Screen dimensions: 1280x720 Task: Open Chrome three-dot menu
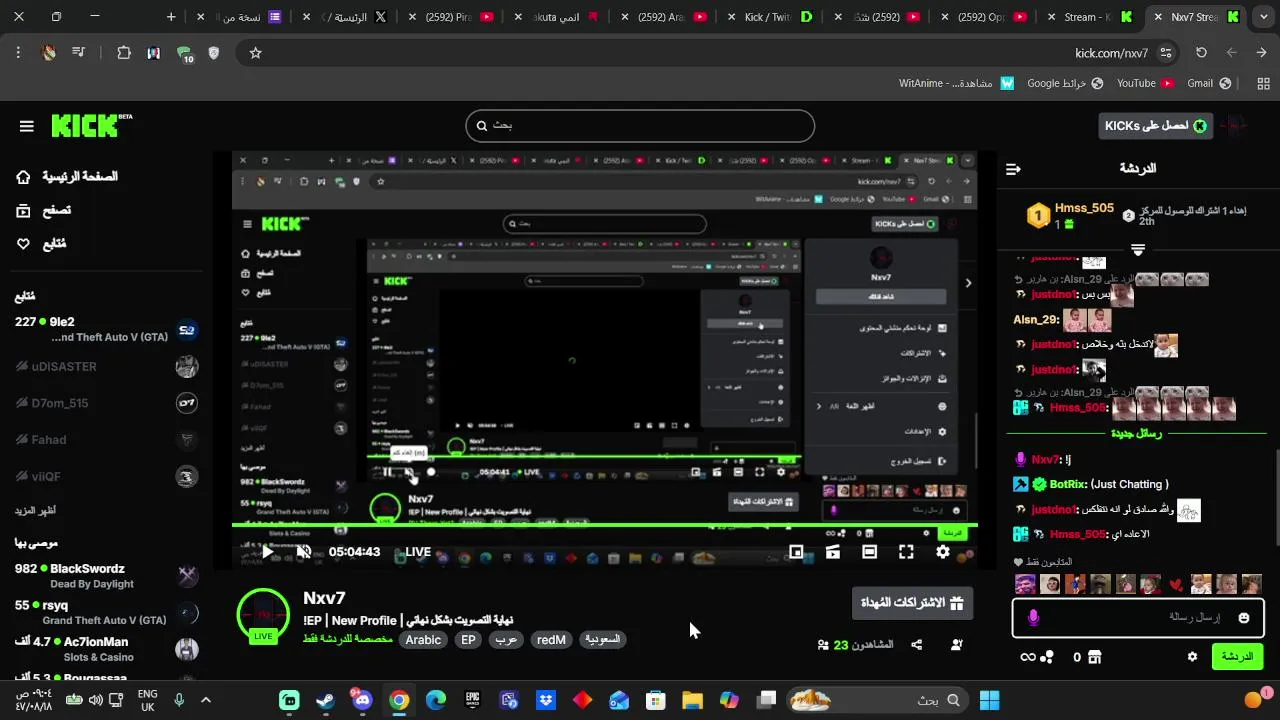18,53
